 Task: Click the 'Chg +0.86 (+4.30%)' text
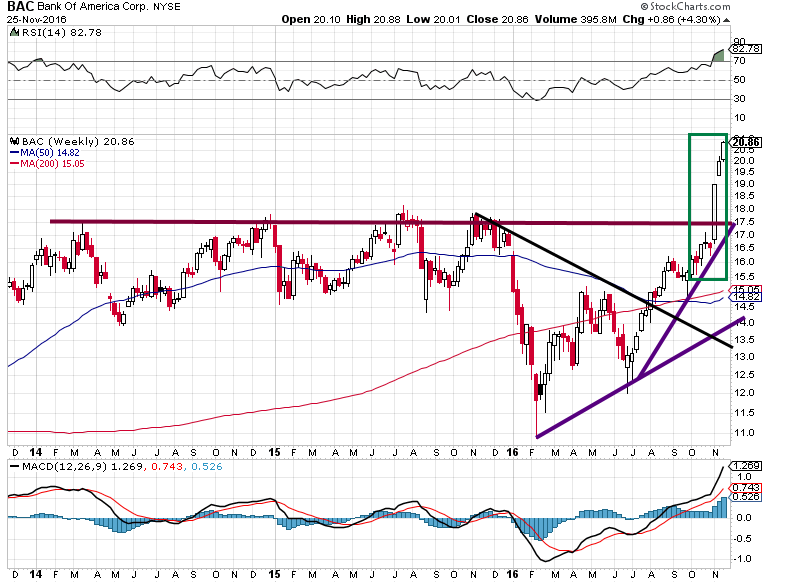click(671, 20)
